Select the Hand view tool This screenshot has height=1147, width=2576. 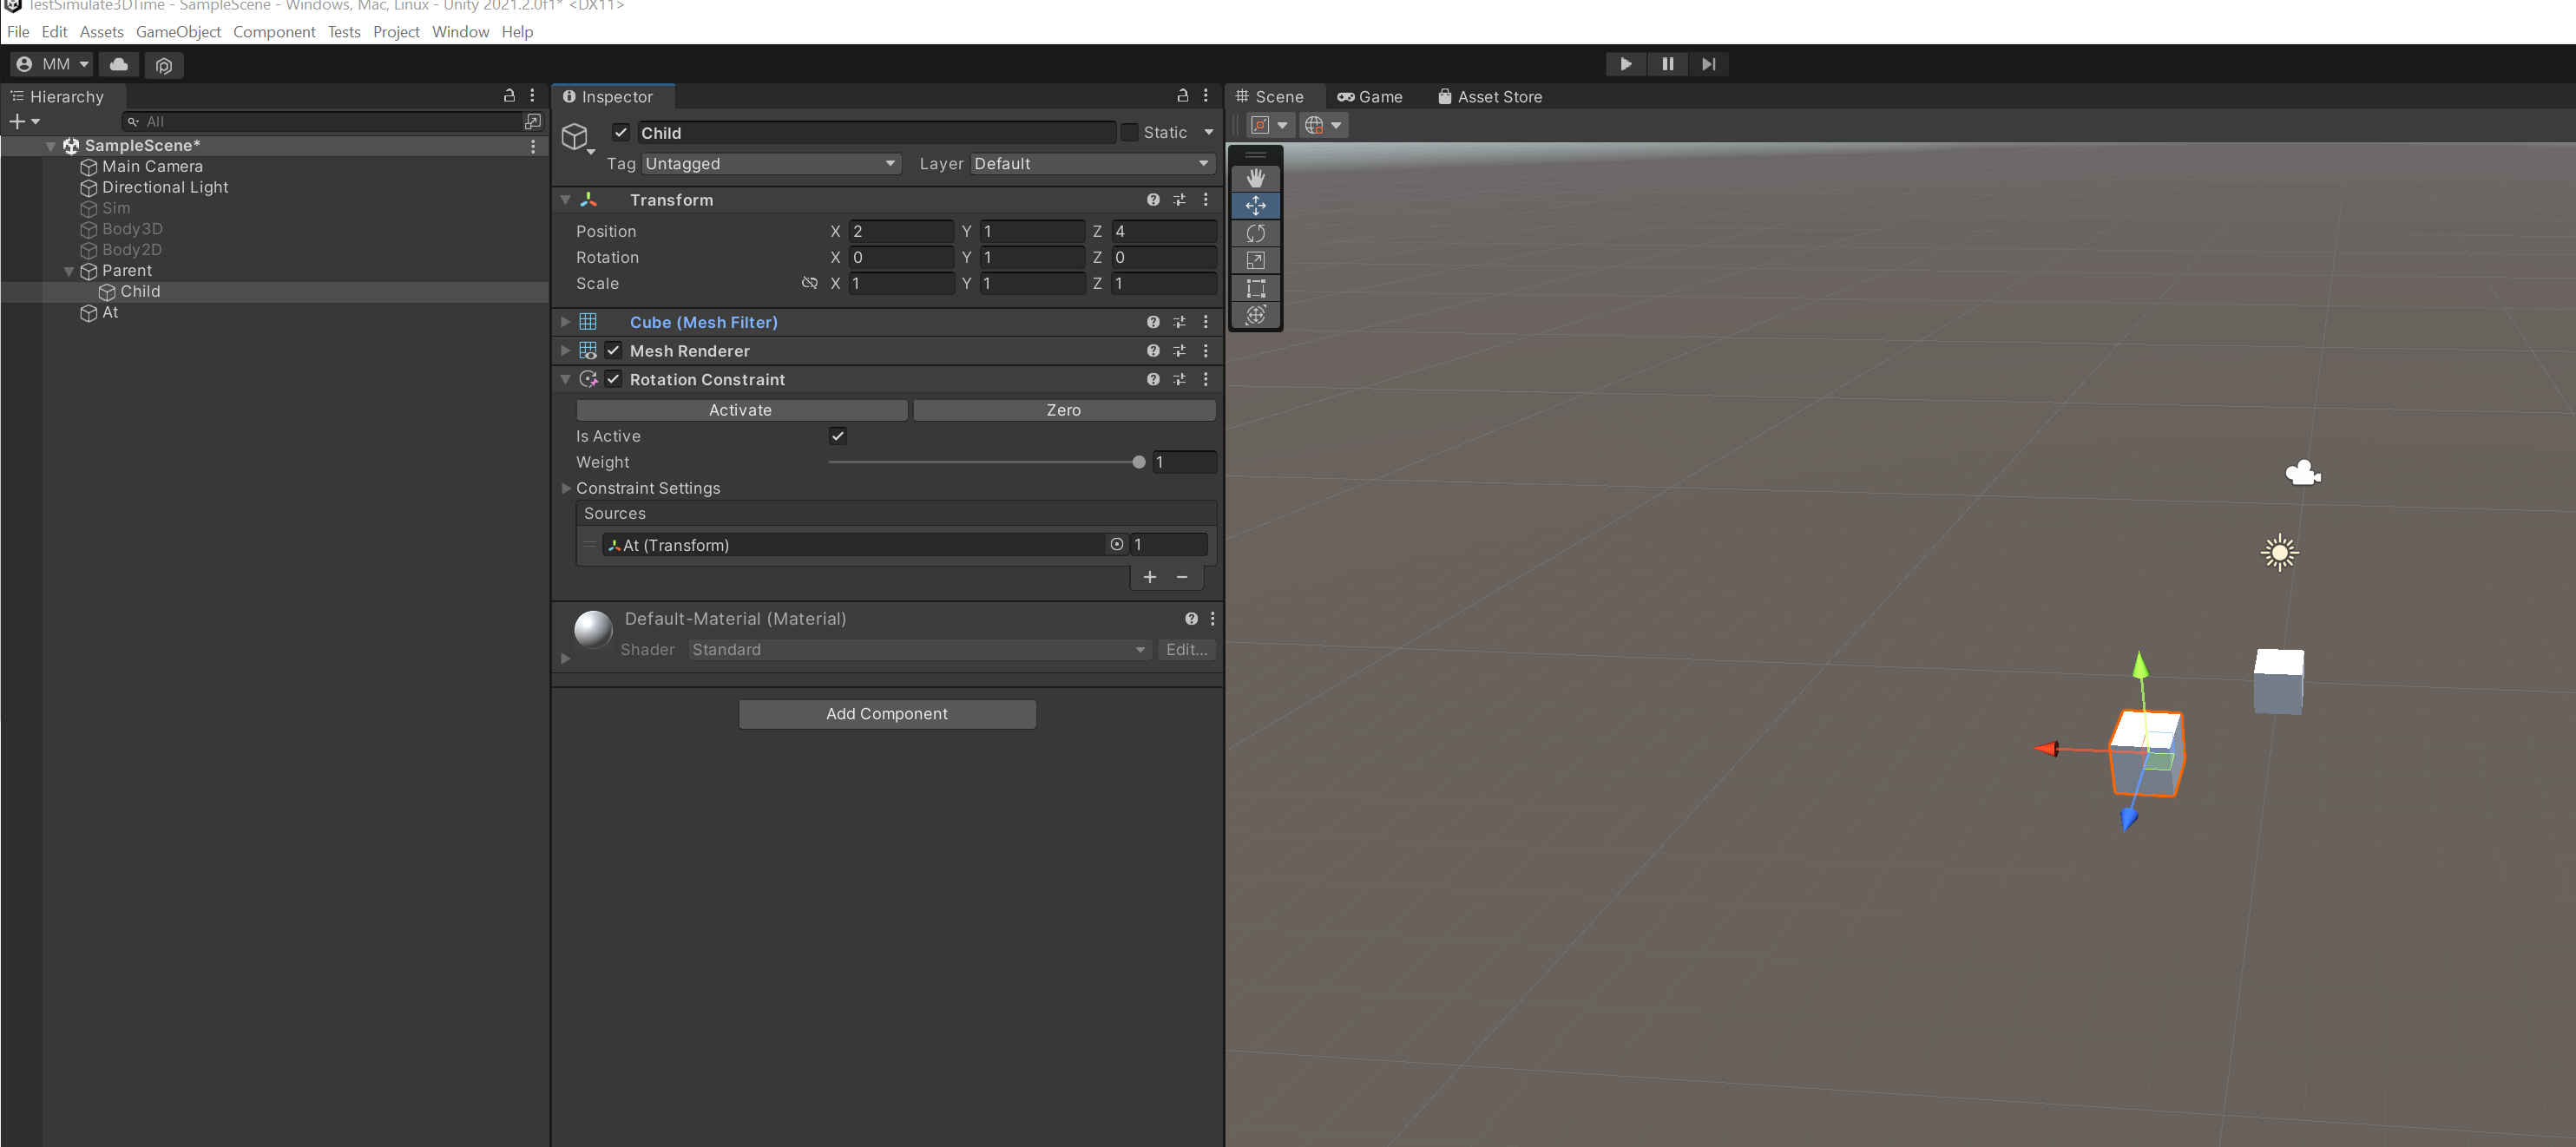[1255, 178]
